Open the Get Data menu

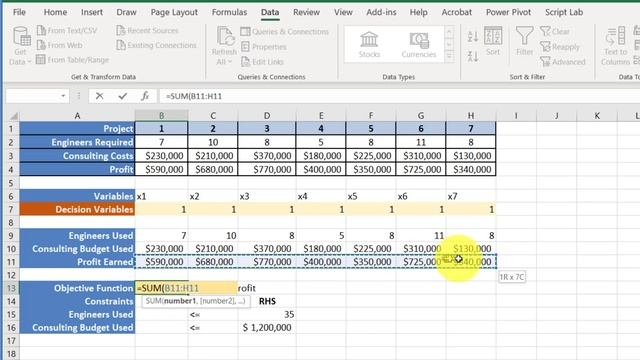pos(20,46)
